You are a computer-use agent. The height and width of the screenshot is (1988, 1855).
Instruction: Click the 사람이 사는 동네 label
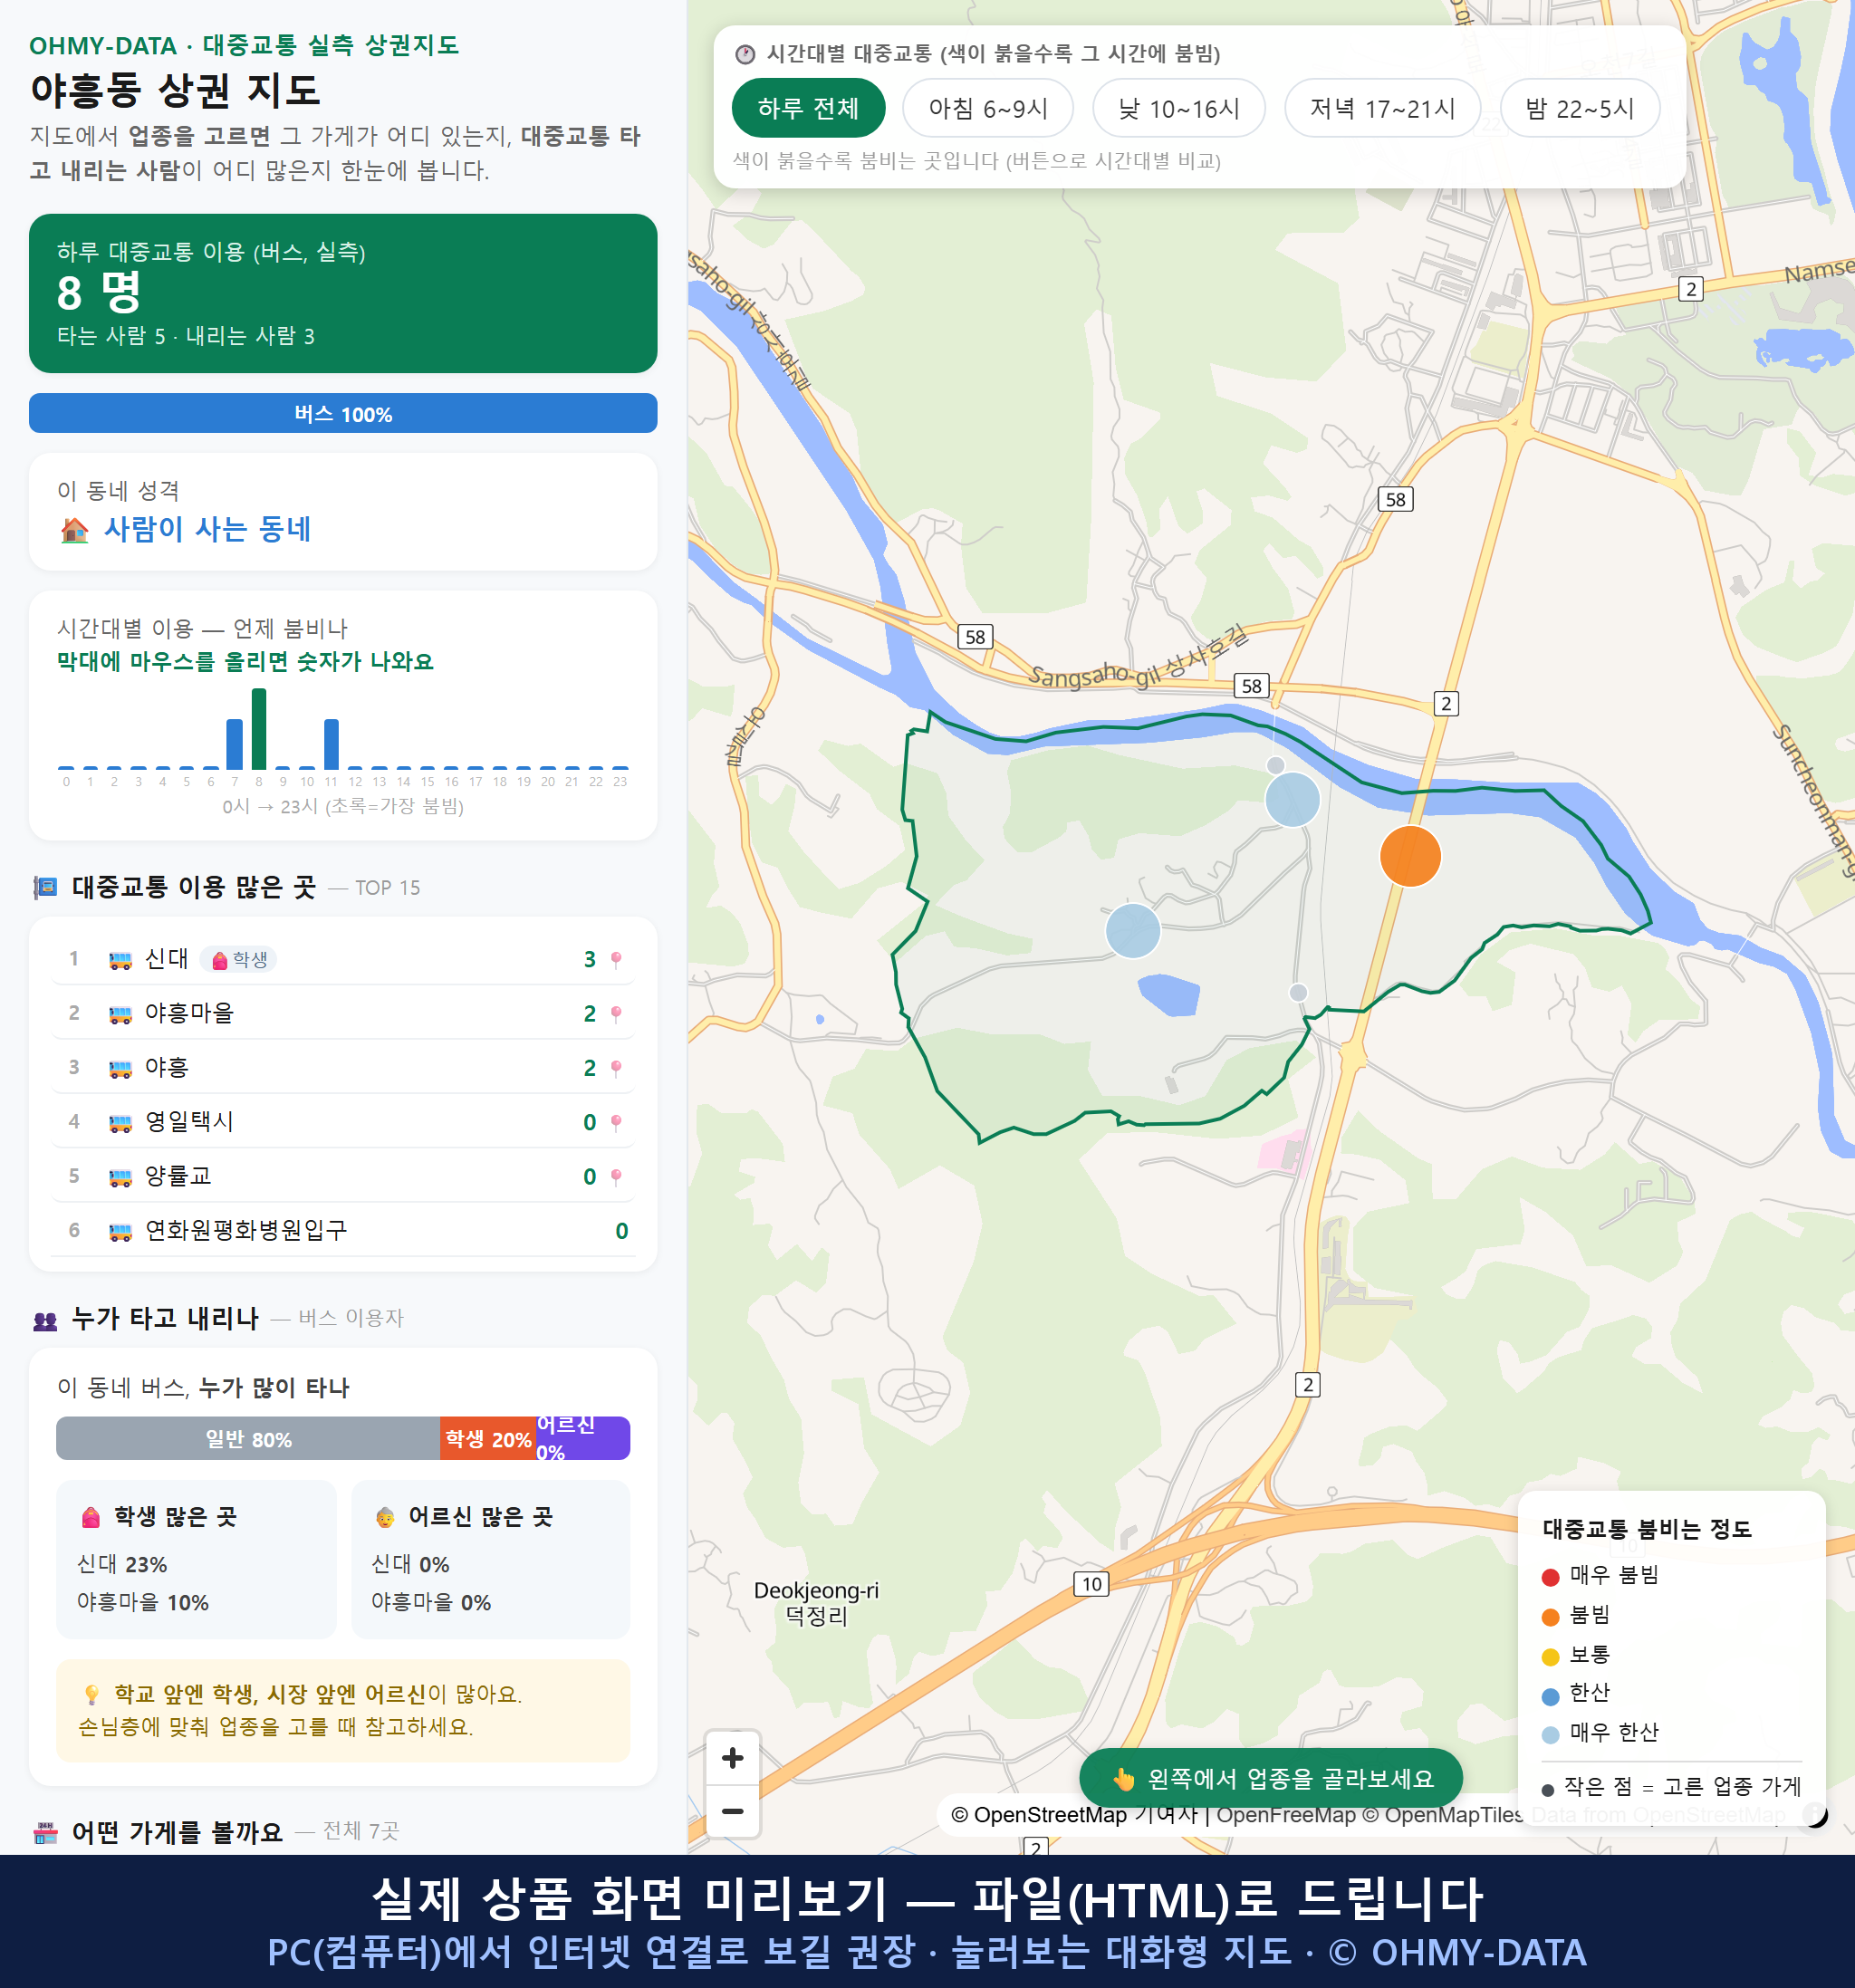pos(208,529)
